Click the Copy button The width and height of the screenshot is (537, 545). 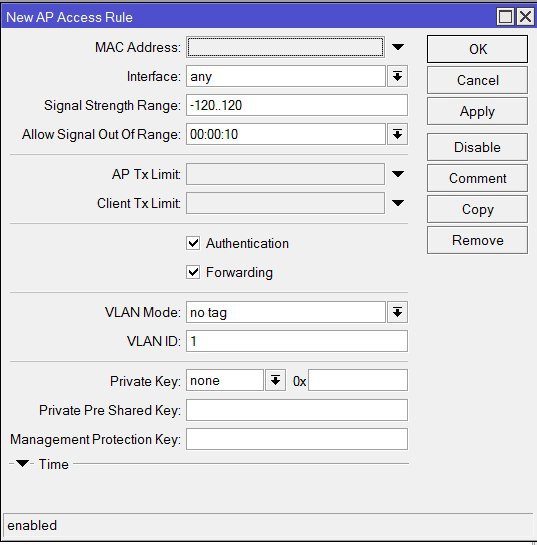pyautogui.click(x=477, y=209)
